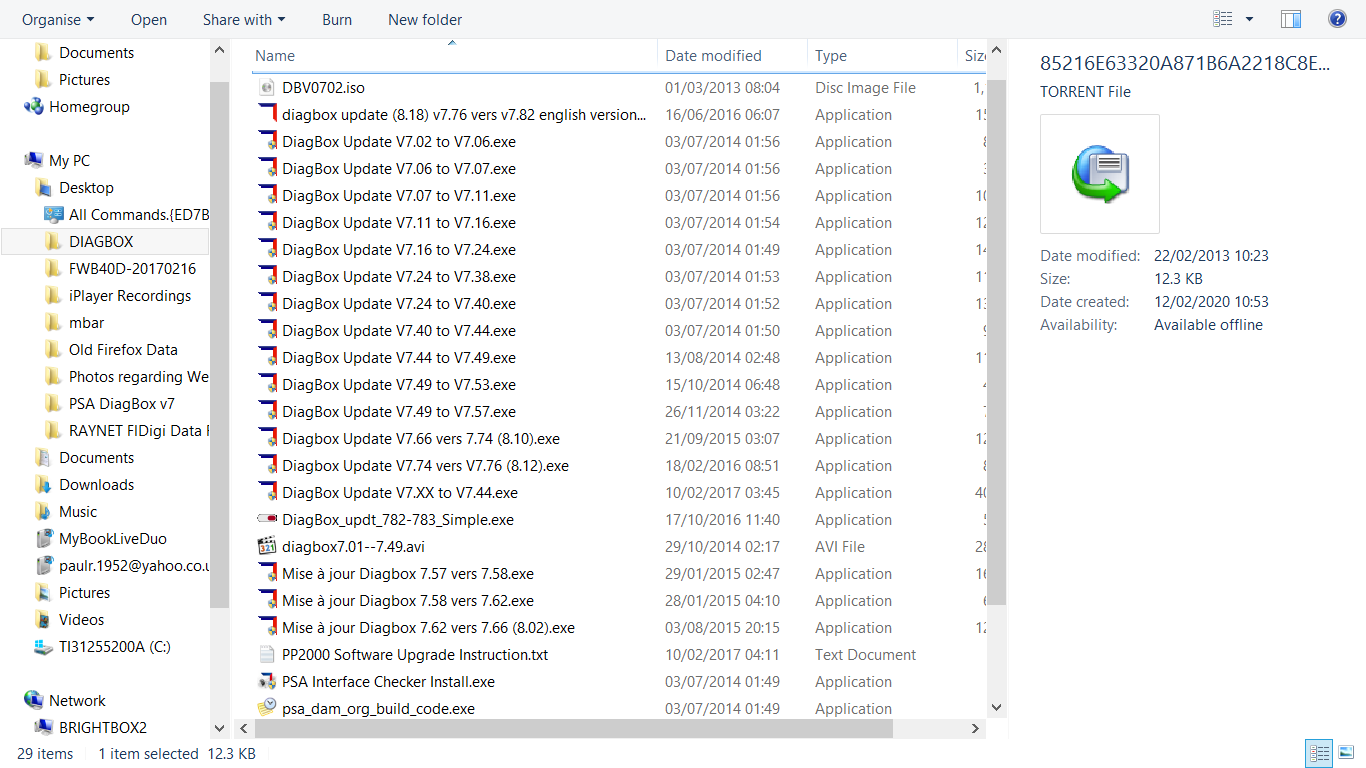Image resolution: width=1366 pixels, height=768 pixels.
Task: Open the RAYNET FlDigi Data folder
Action: [139, 431]
